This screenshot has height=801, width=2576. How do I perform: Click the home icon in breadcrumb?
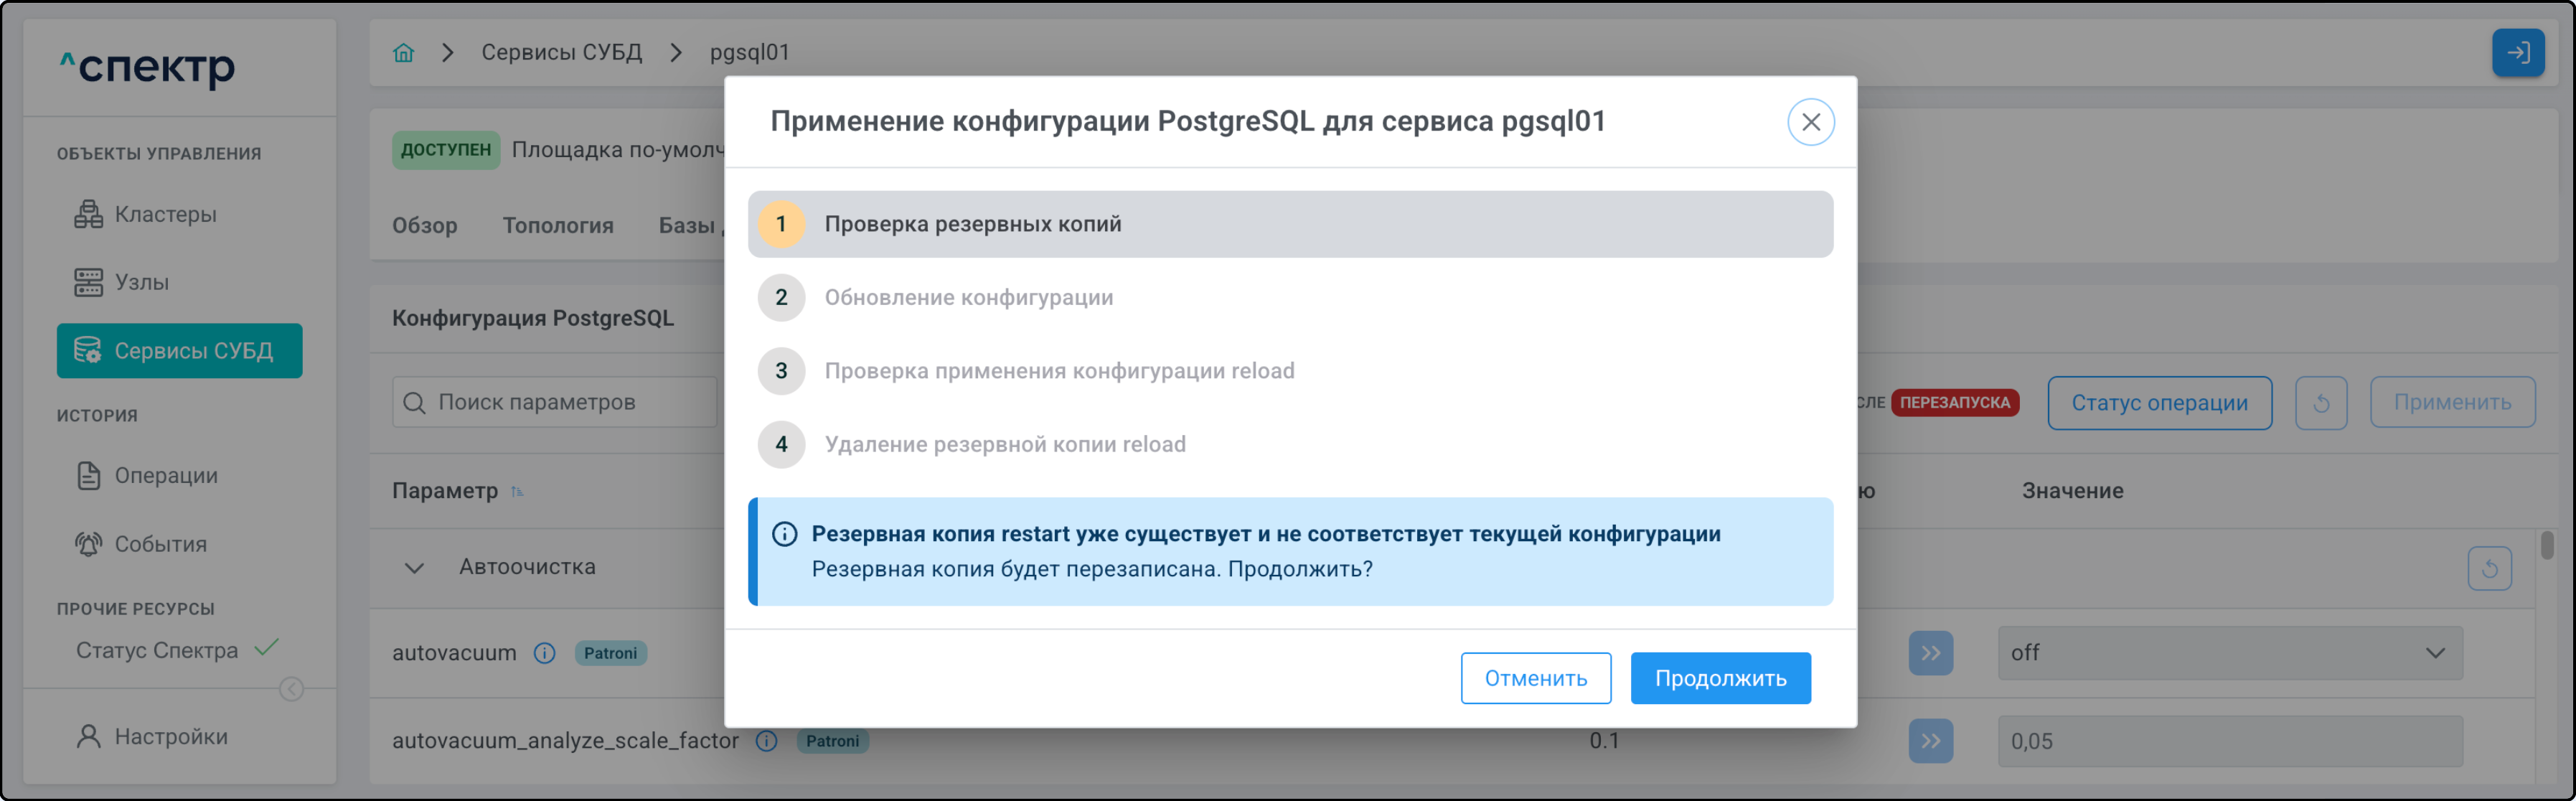click(x=403, y=52)
